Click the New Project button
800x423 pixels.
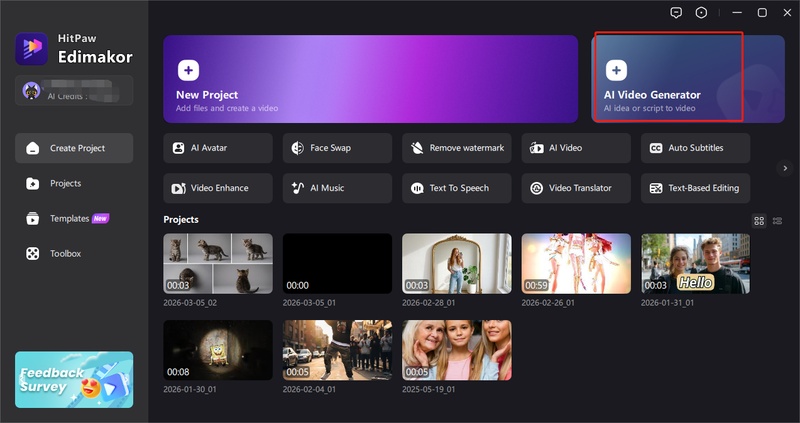(x=370, y=79)
